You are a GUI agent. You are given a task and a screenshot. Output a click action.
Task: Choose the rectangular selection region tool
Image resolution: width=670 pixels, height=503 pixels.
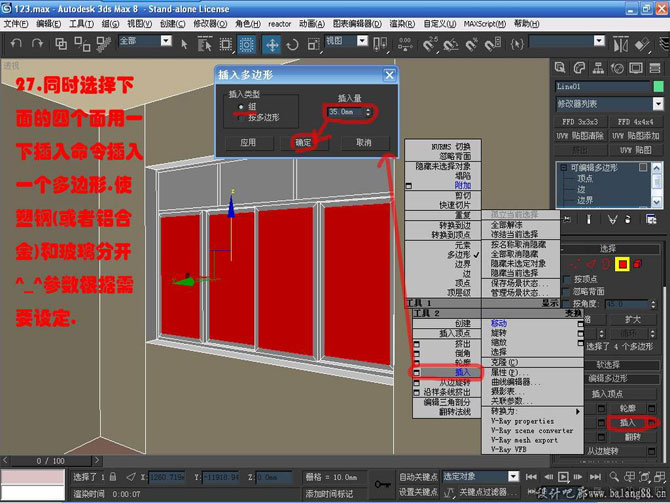(x=226, y=44)
